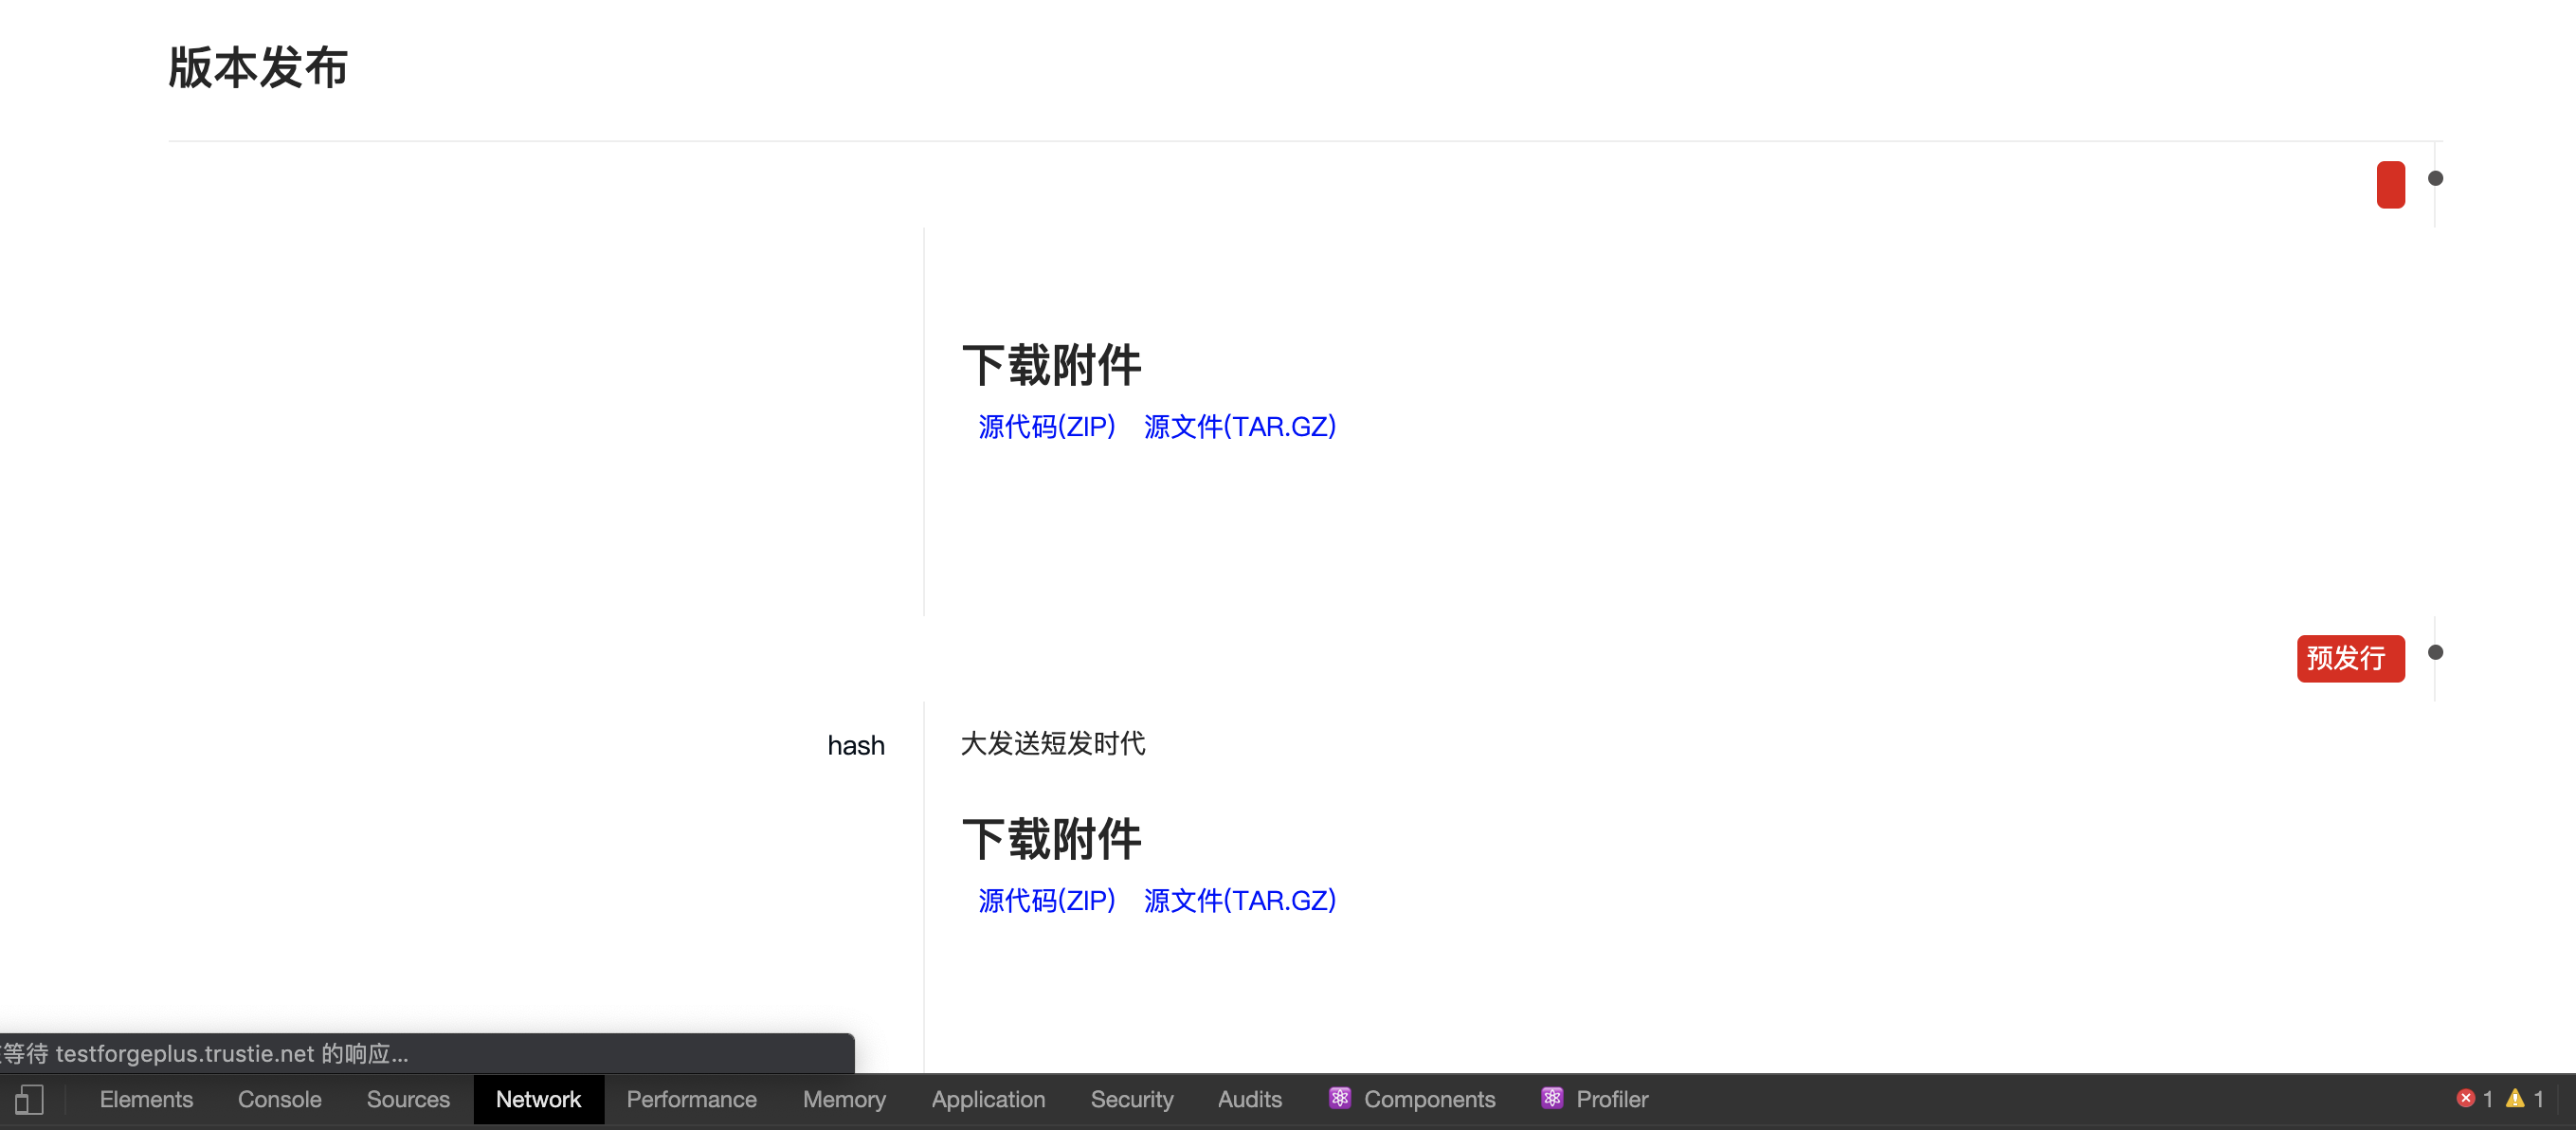Click first 下载附件 heading
Screen dimensions: 2576x1130
[1051, 365]
